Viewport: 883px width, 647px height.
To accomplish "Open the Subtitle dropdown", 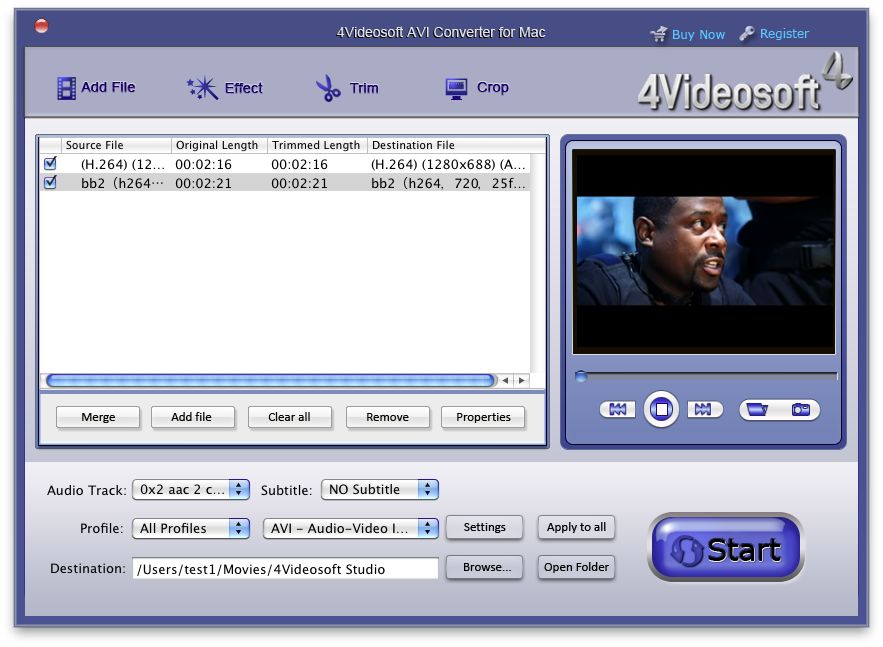I will (380, 489).
